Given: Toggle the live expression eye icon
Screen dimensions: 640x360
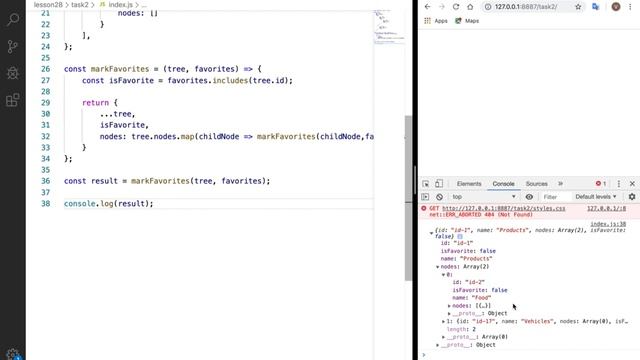Looking at the screenshot, I should (529, 197).
